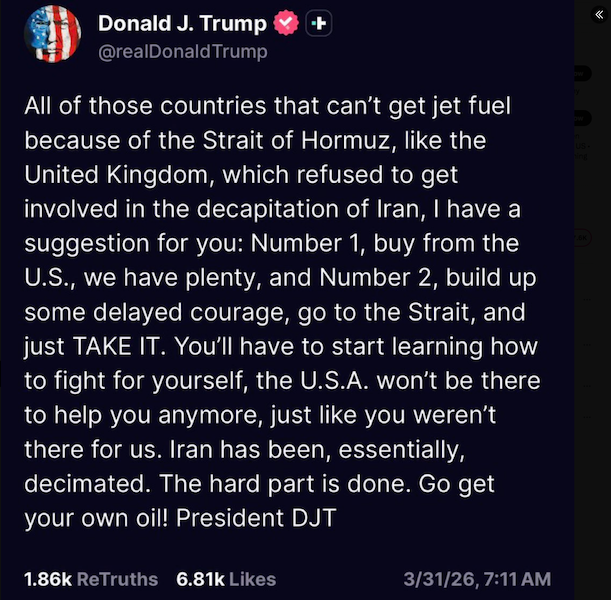Click the second dimmed pill button at right edge

coord(582,118)
